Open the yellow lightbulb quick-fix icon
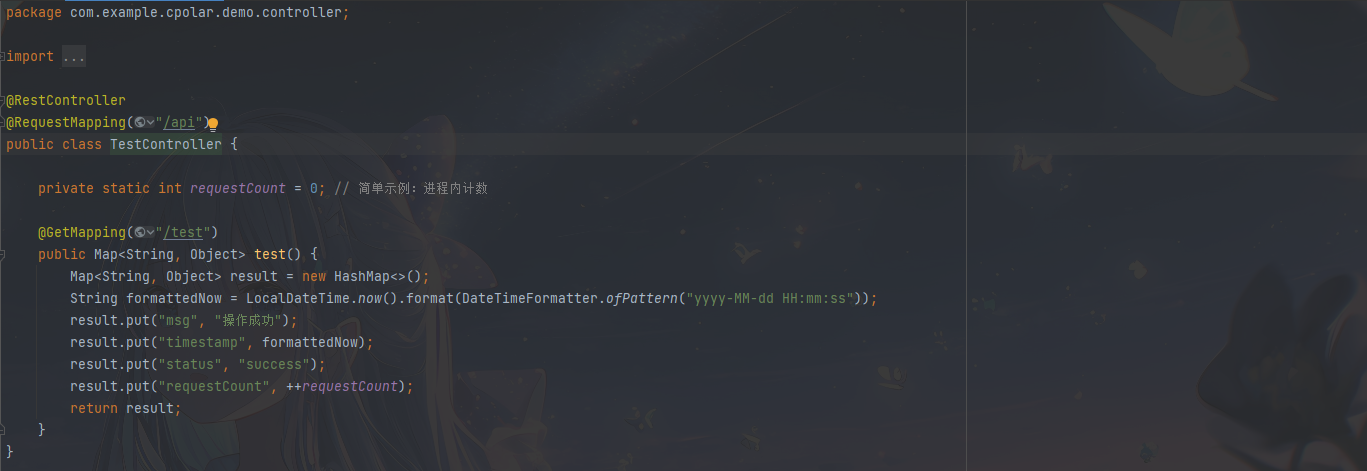Screen dimensions: 1367x471 [212, 123]
